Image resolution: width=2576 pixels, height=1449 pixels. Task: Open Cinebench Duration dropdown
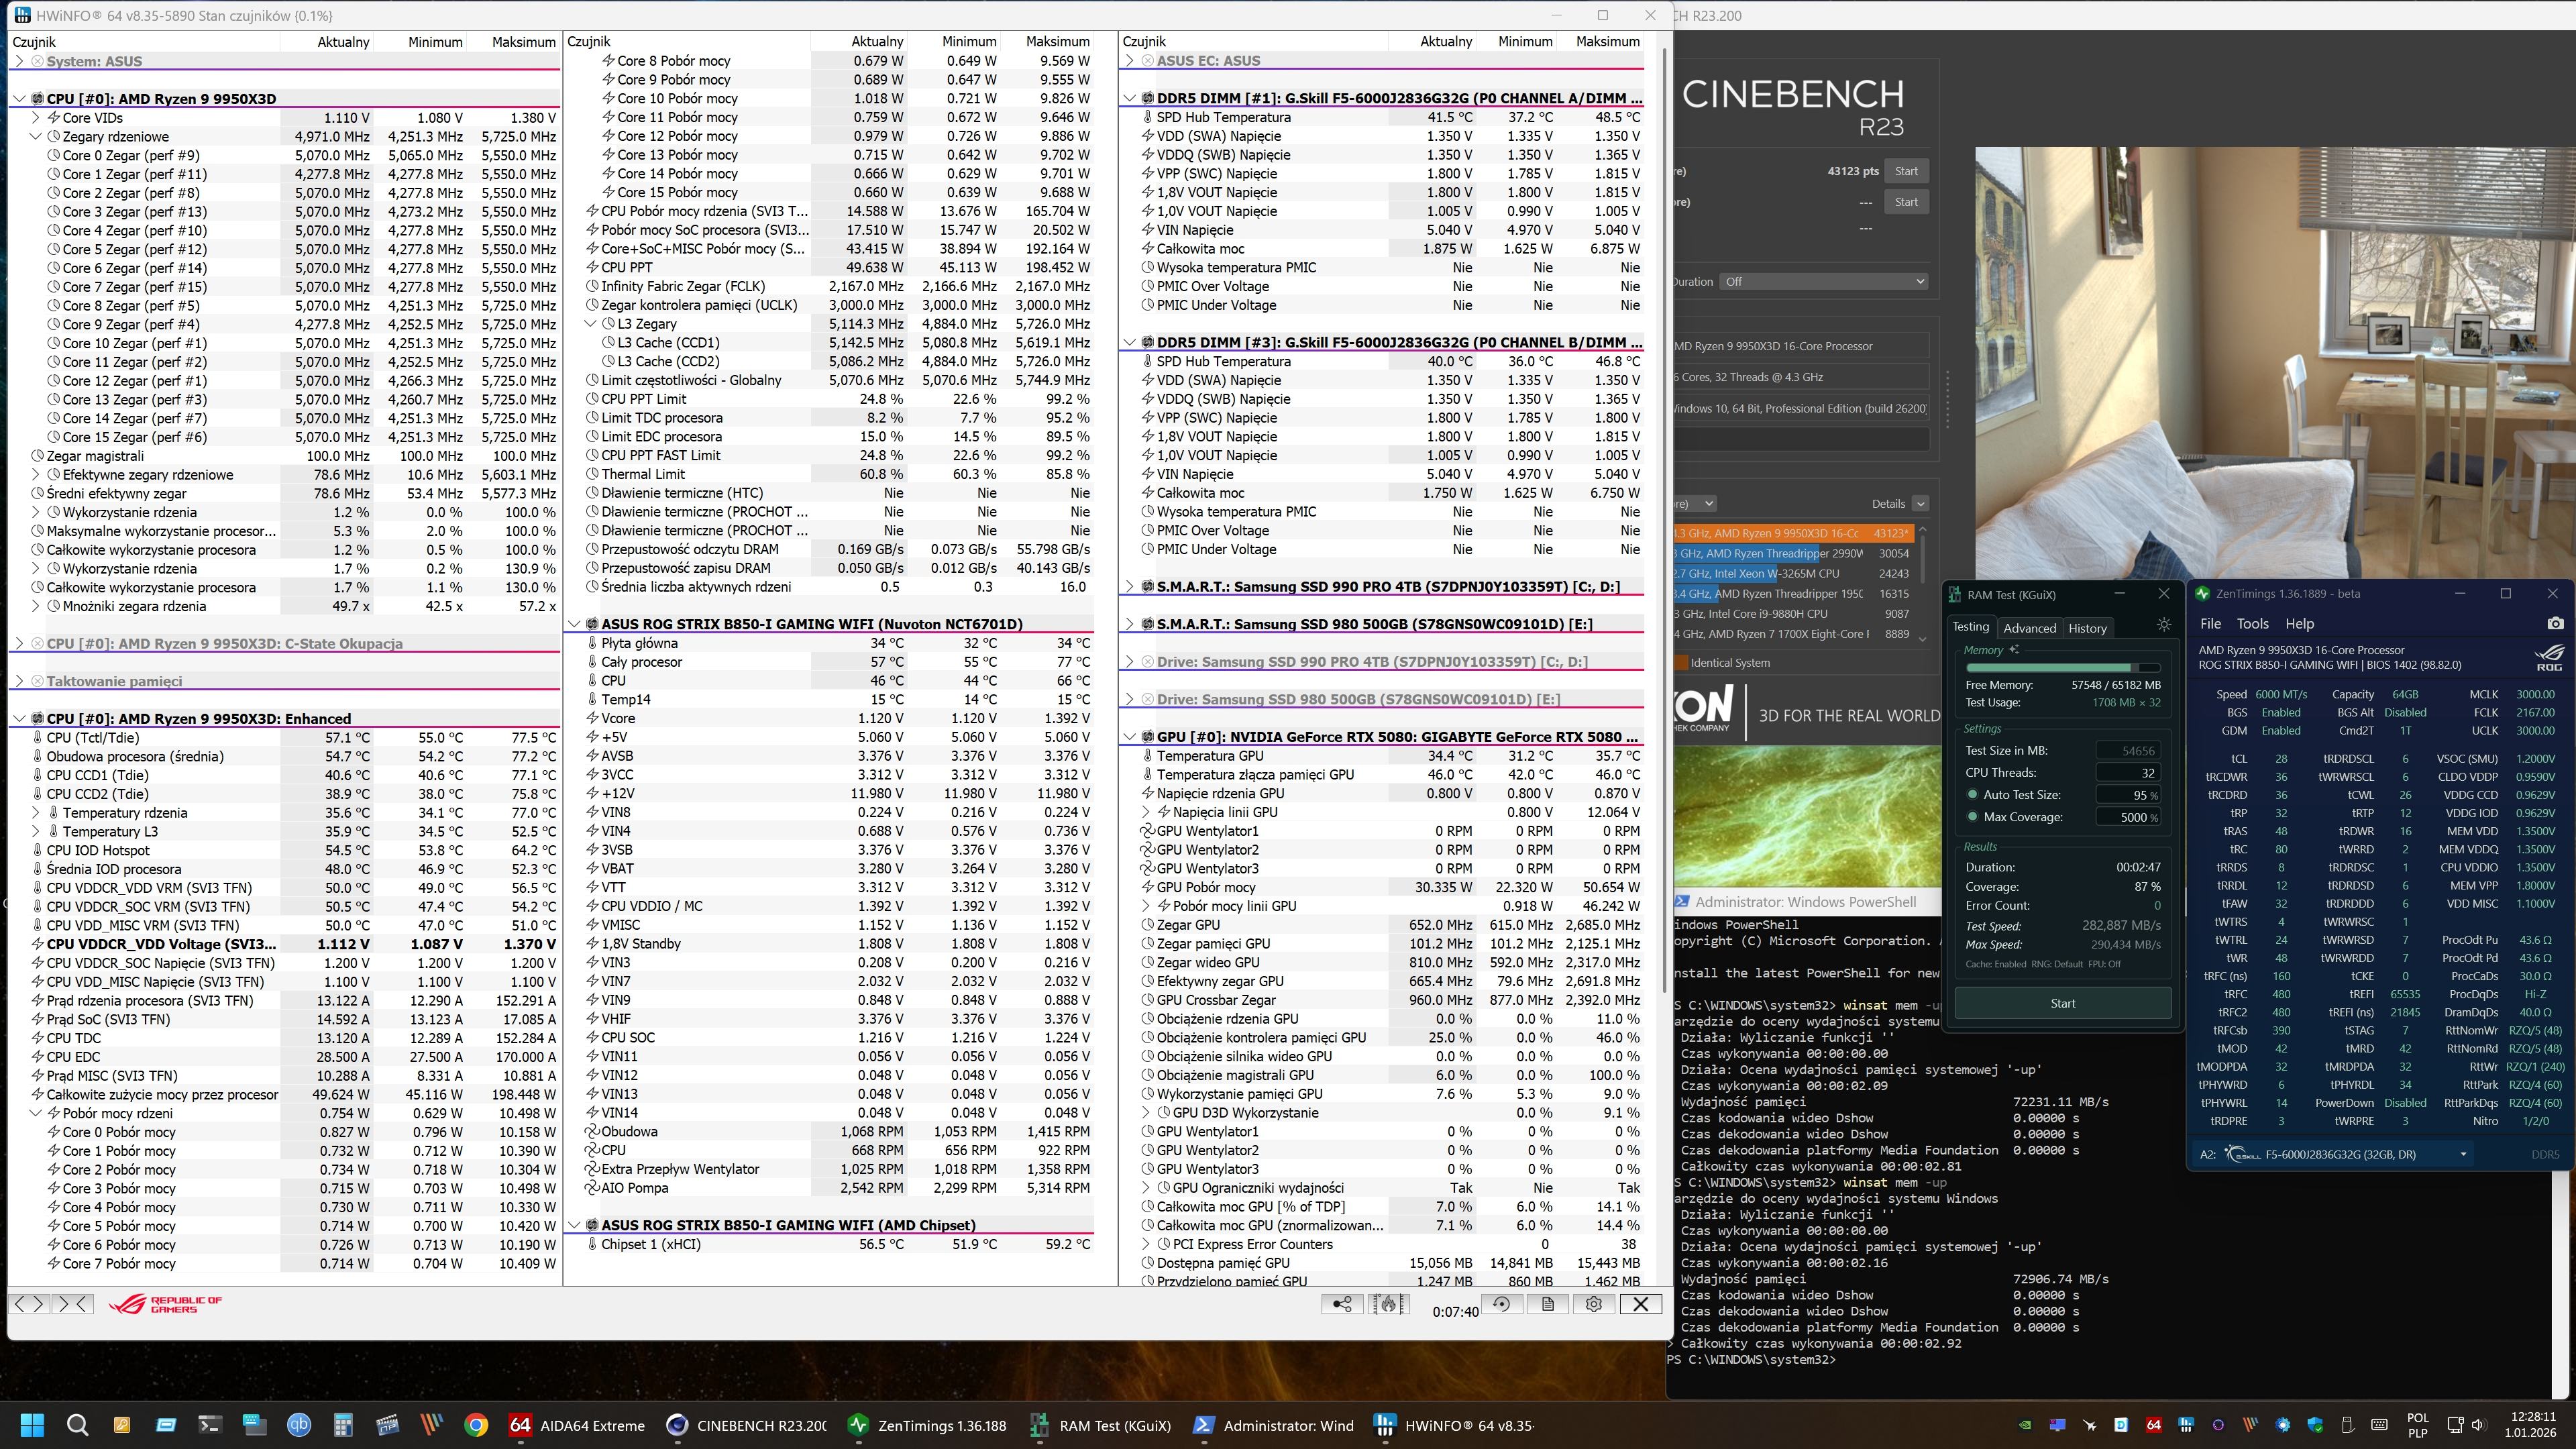point(1824,282)
